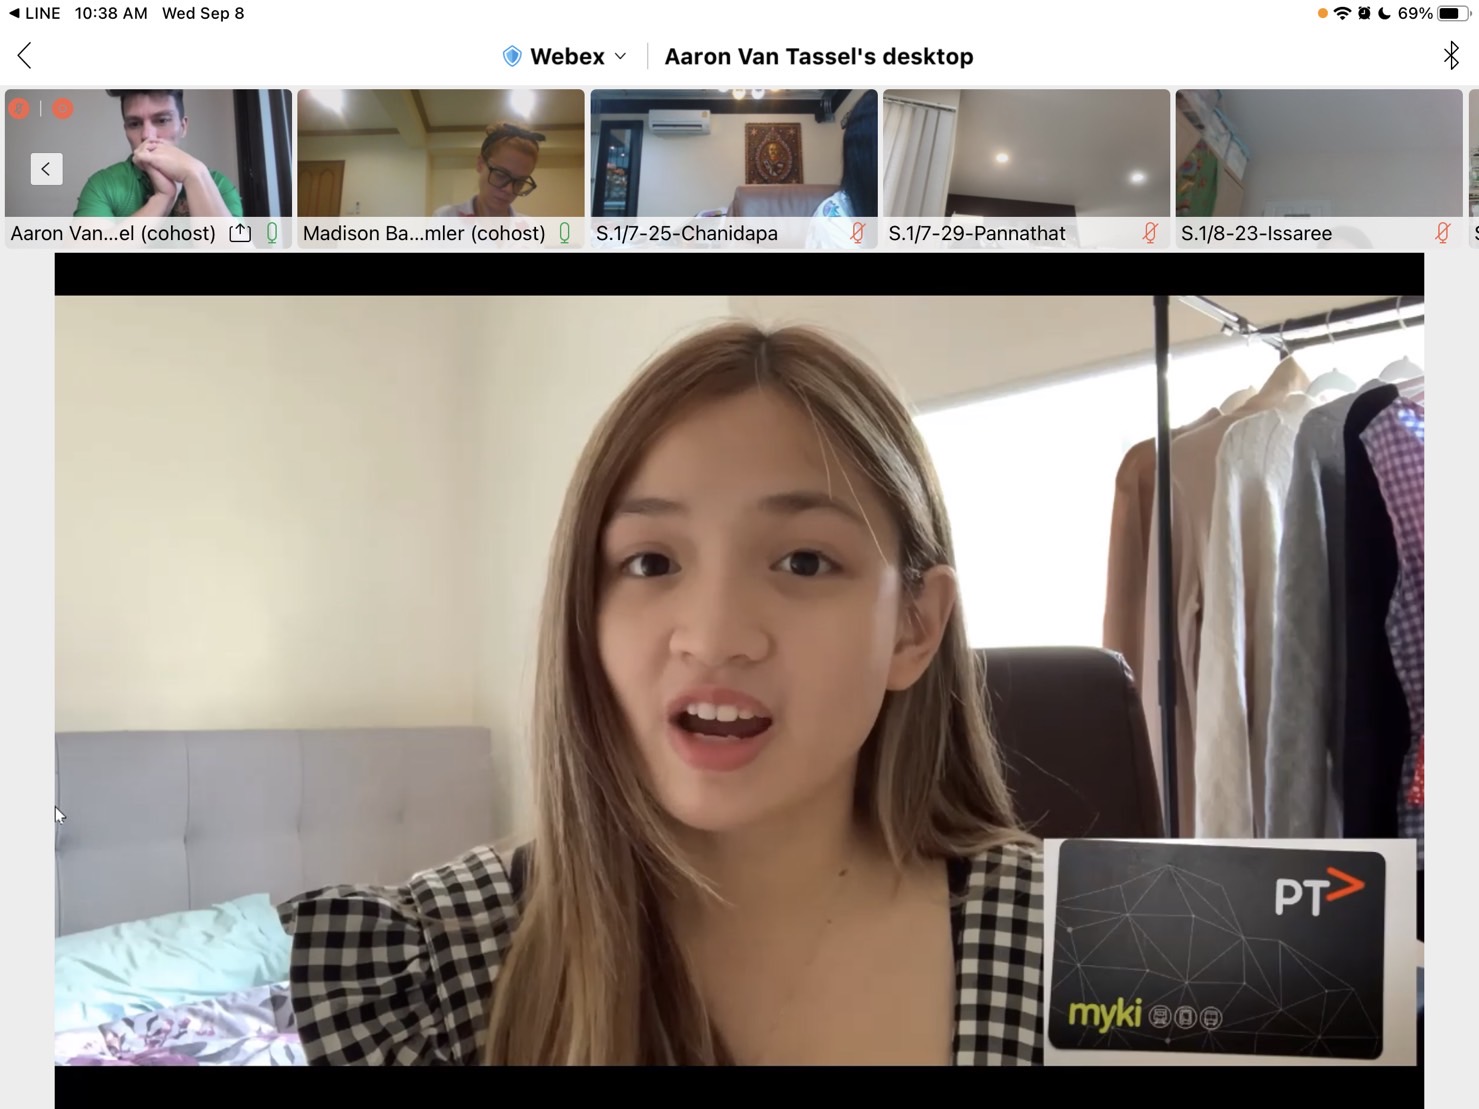
Task: Tap the 'S.1/8-23-Issaree' name label
Action: tap(1256, 233)
